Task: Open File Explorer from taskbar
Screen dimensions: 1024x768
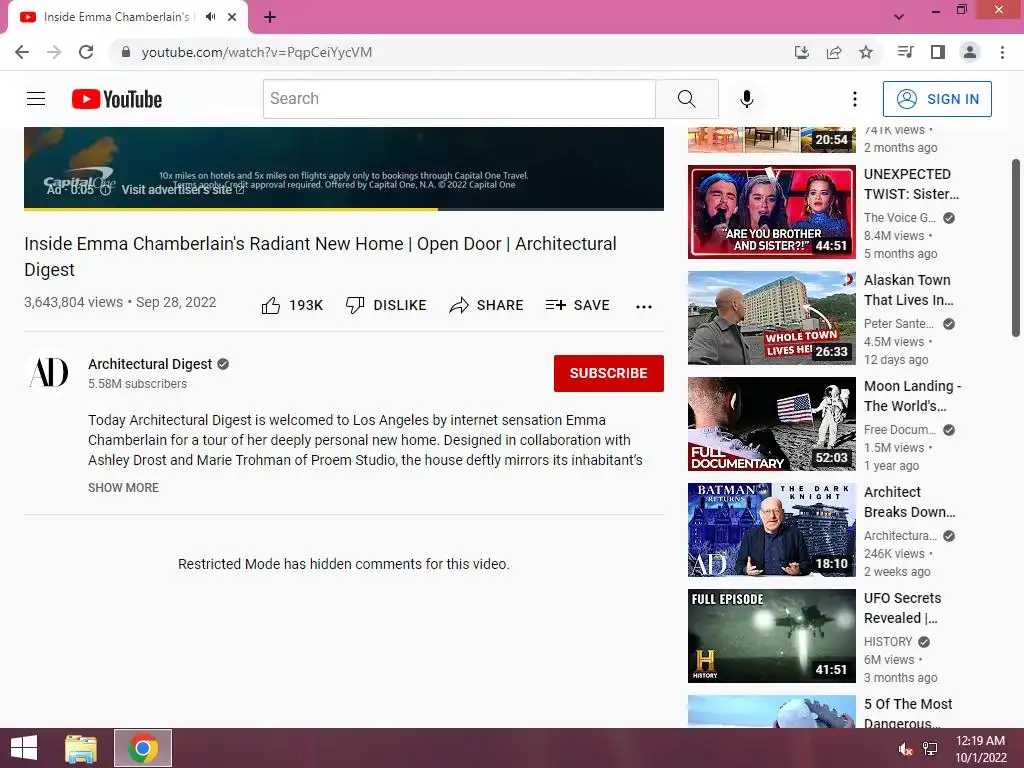Action: click(x=81, y=748)
